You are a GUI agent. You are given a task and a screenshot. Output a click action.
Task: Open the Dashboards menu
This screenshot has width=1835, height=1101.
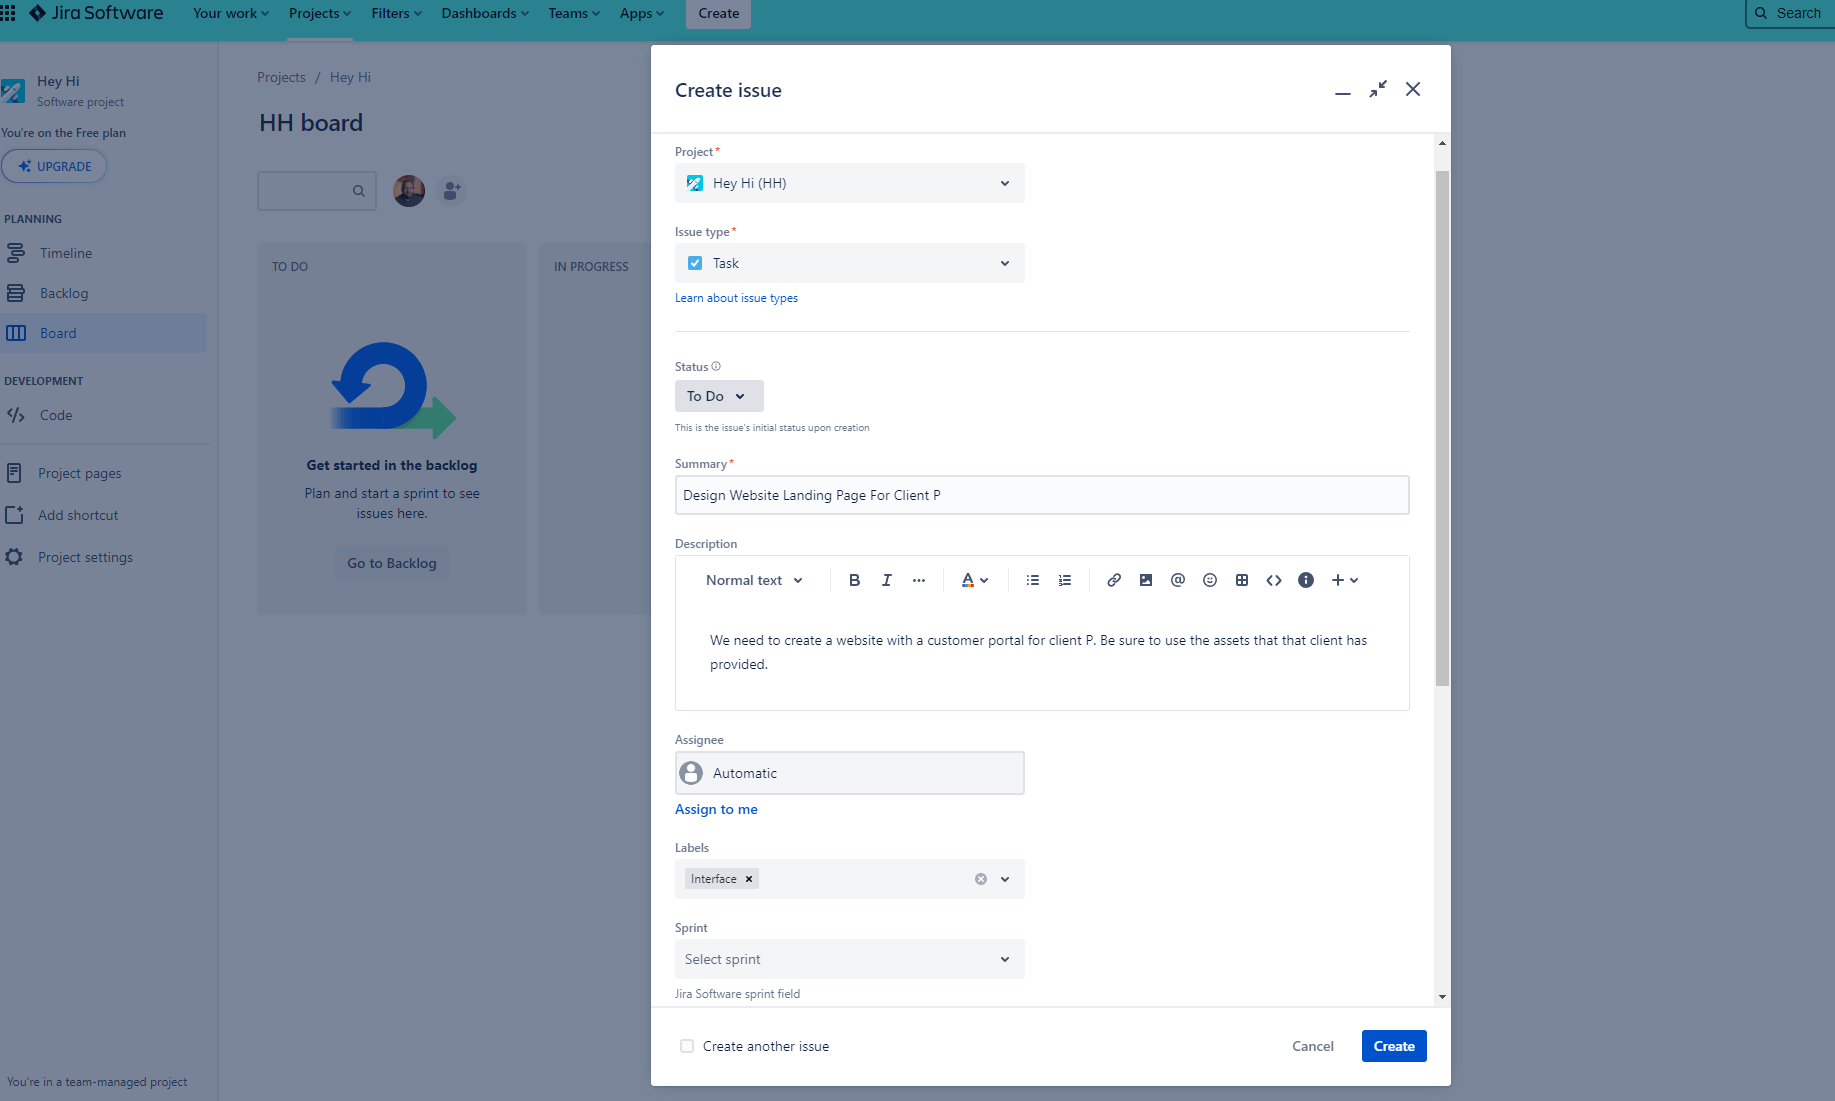pyautogui.click(x=485, y=13)
